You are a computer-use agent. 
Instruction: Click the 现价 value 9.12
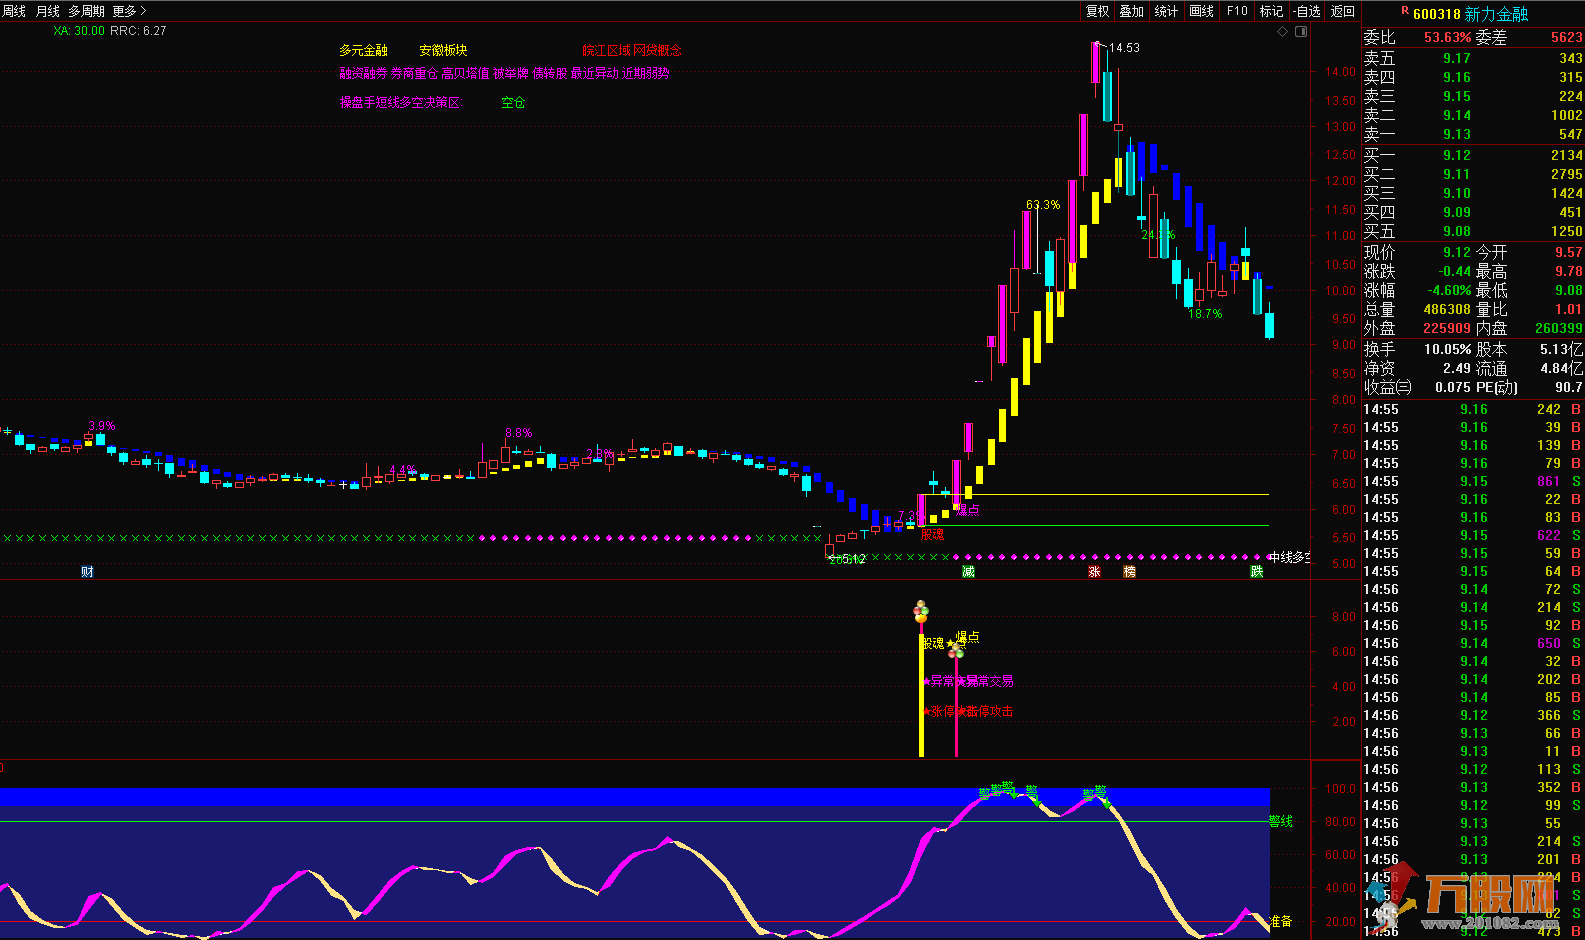[x=1457, y=253]
